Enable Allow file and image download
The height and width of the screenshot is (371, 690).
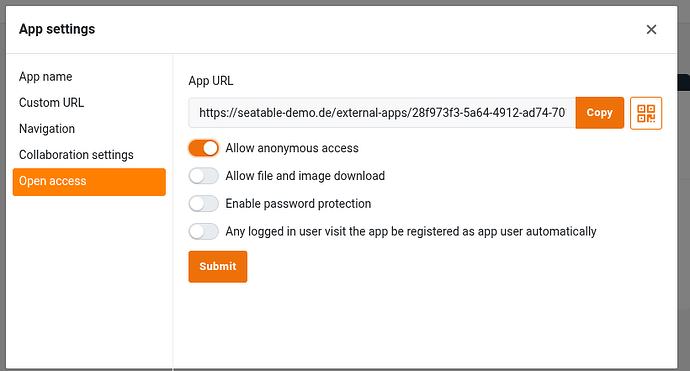click(204, 176)
